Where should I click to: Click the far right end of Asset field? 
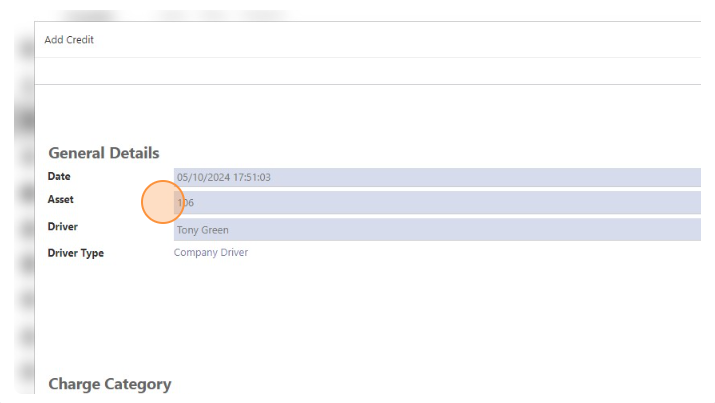(x=690, y=202)
